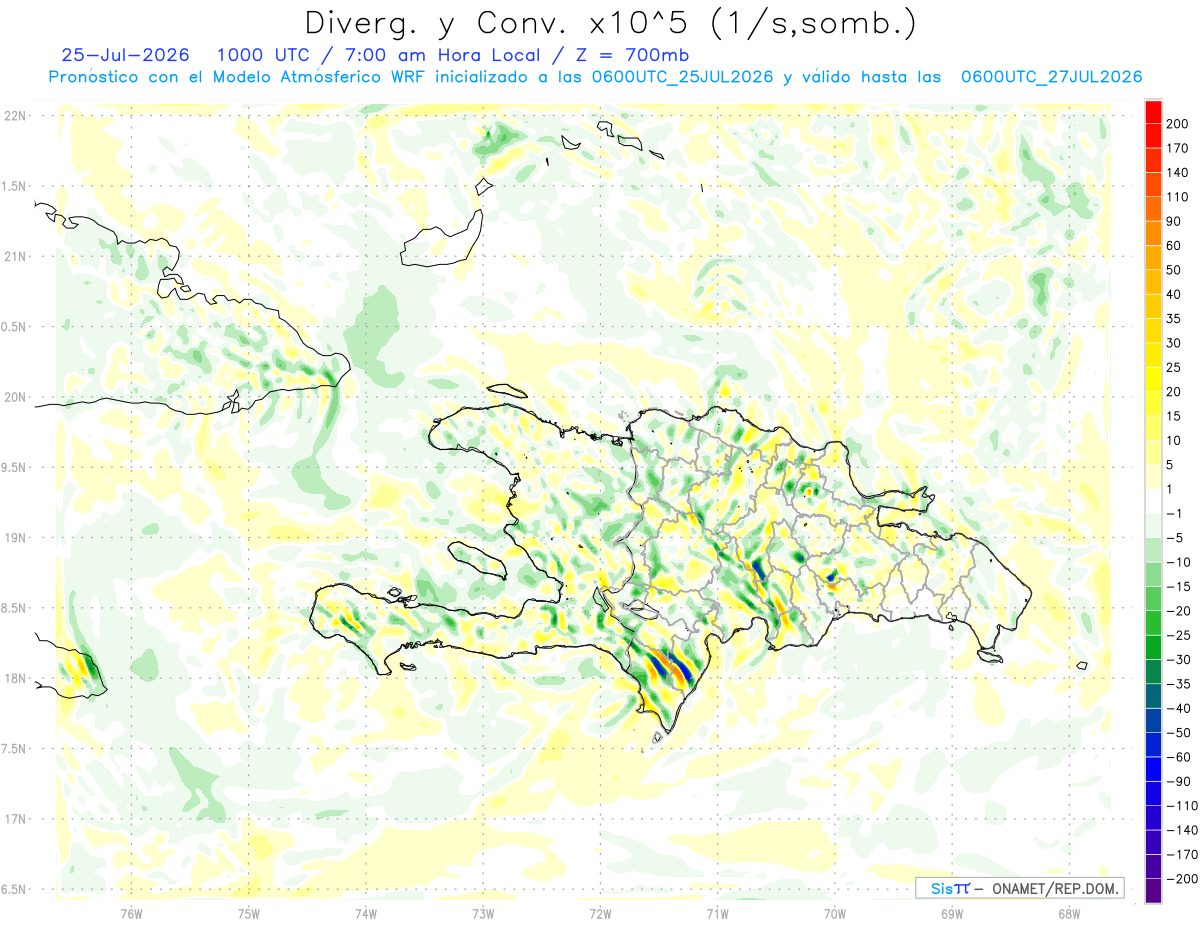Click the red swatch above 200 on color scale
The image size is (1200, 927).
coord(1153,112)
